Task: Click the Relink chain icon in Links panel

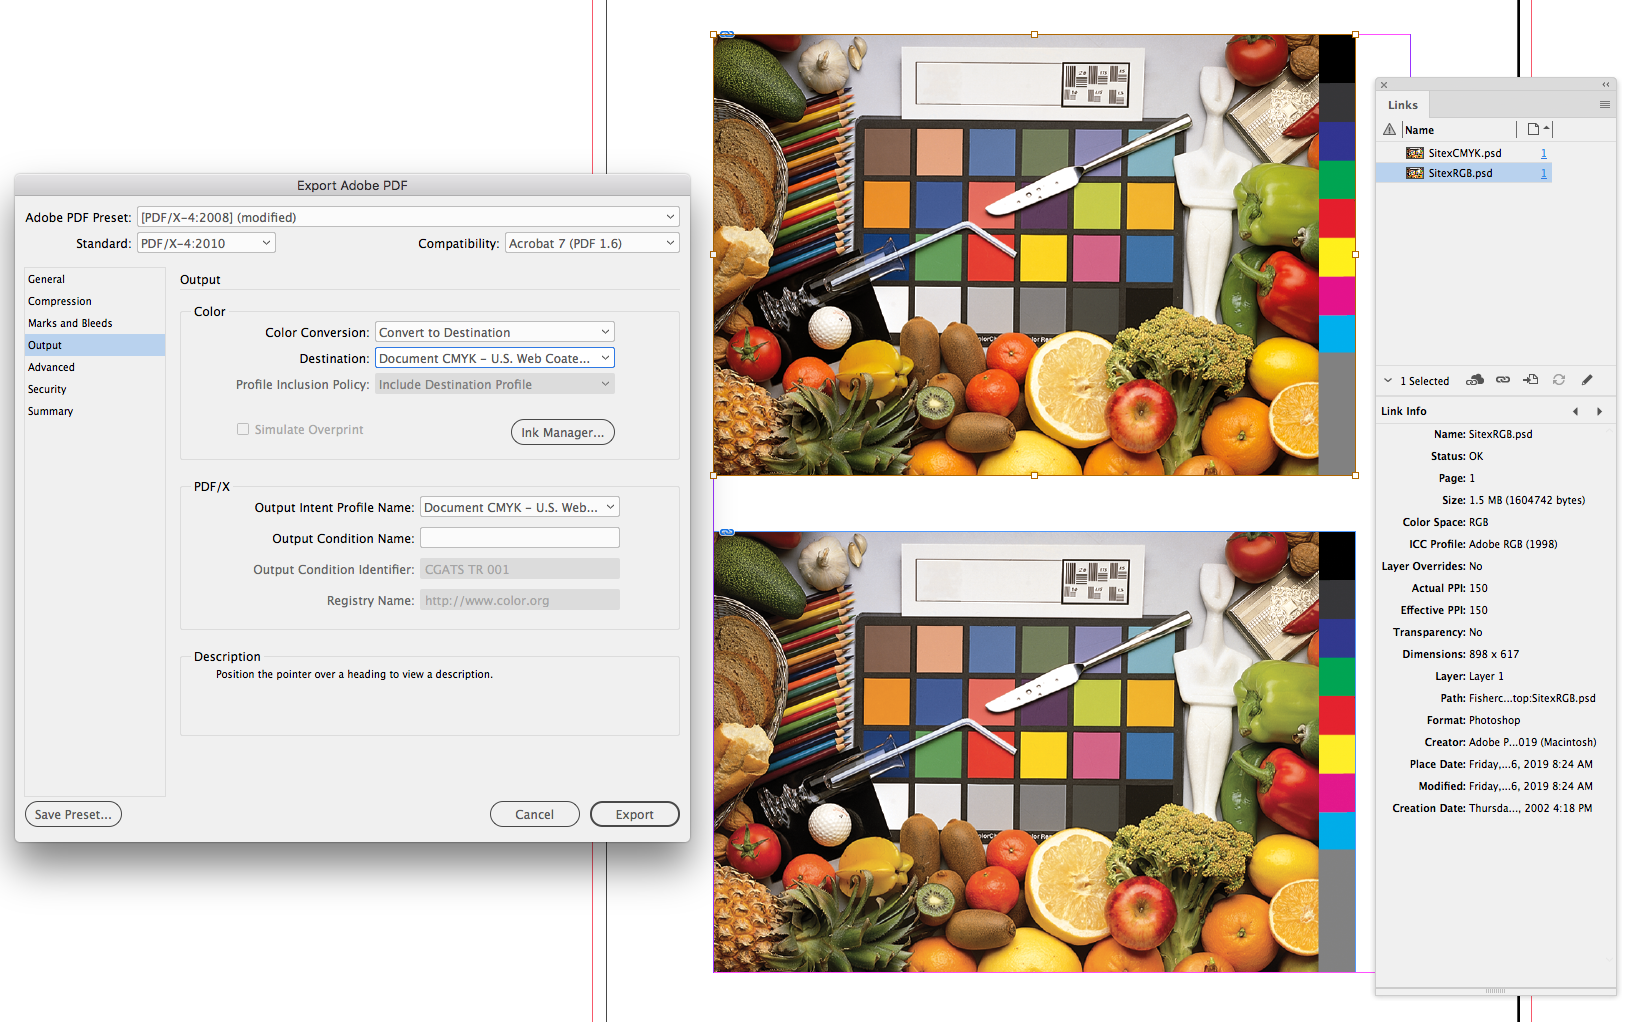Action: tap(1503, 380)
